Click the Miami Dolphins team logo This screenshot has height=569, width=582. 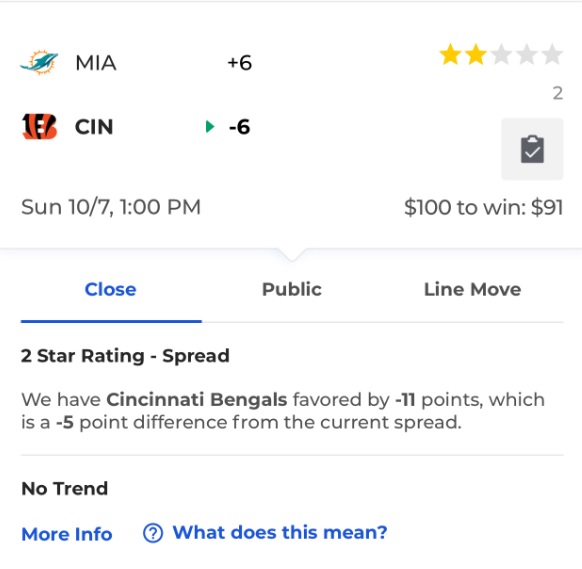pos(39,62)
